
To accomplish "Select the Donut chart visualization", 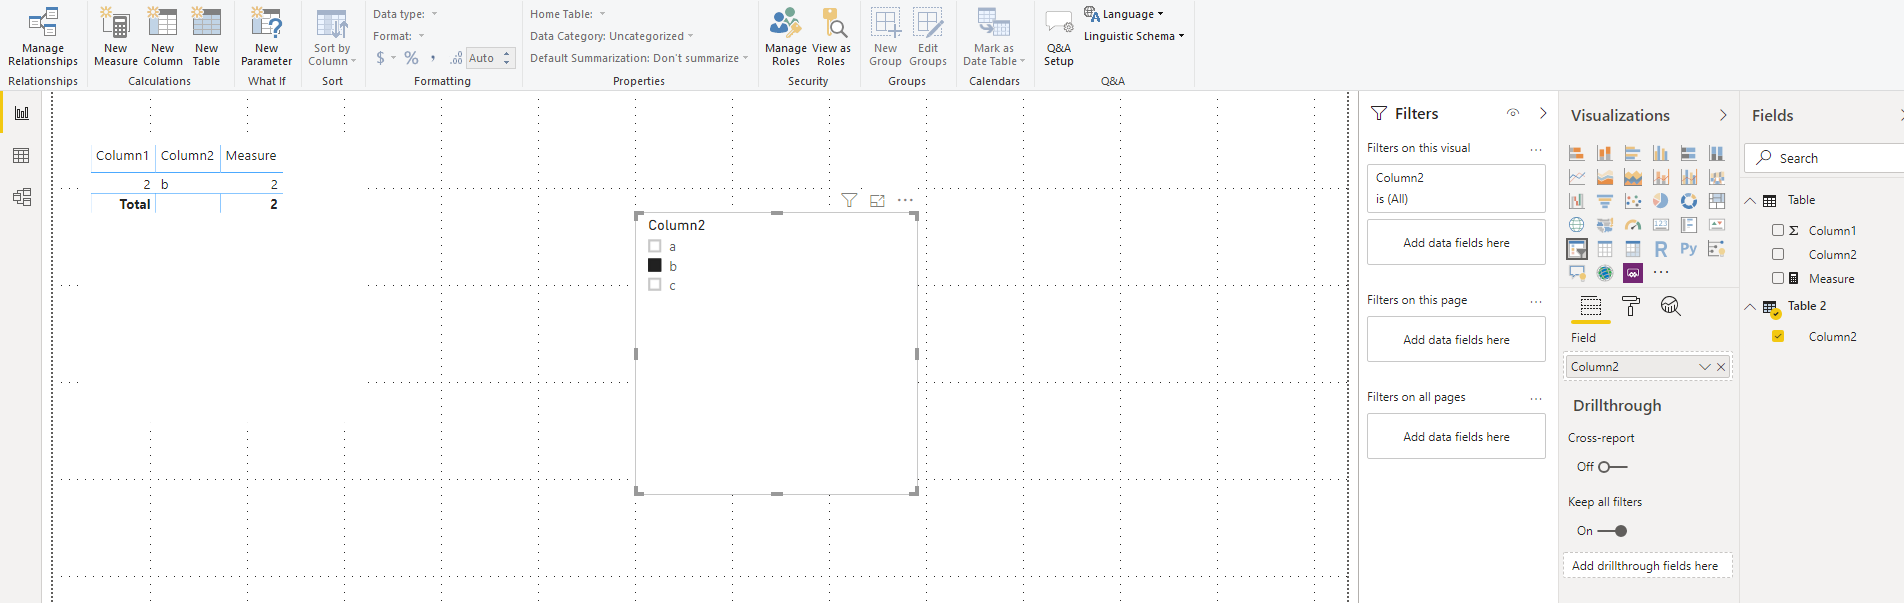I will pos(1689,201).
